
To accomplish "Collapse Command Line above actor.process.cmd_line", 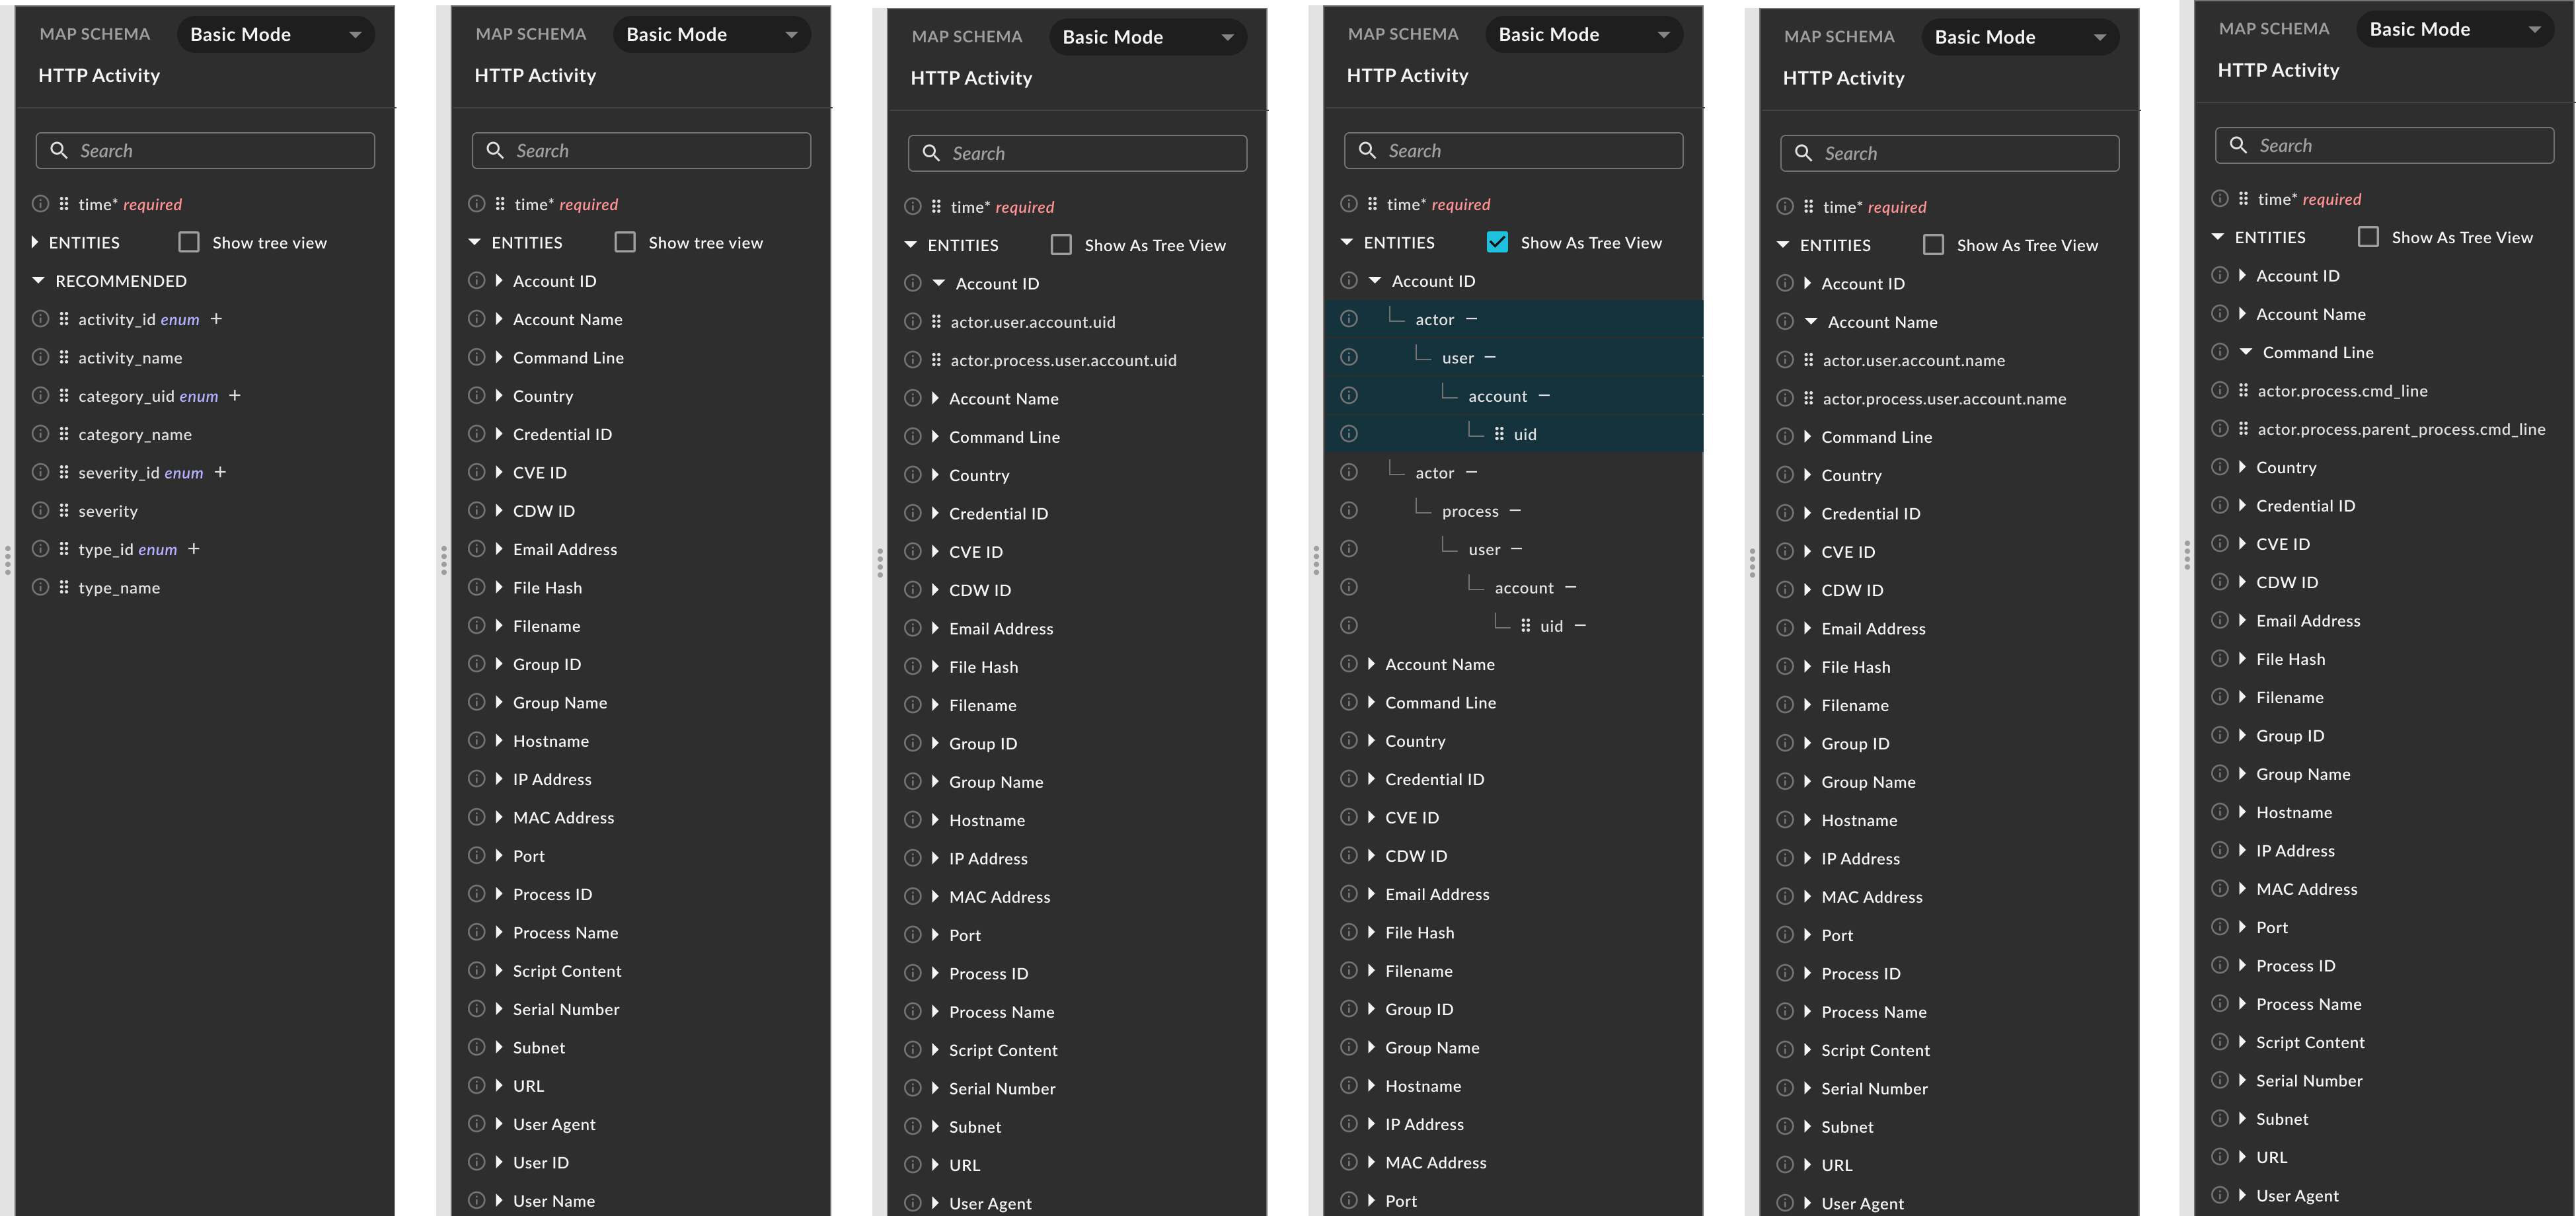I will pyautogui.click(x=2246, y=352).
